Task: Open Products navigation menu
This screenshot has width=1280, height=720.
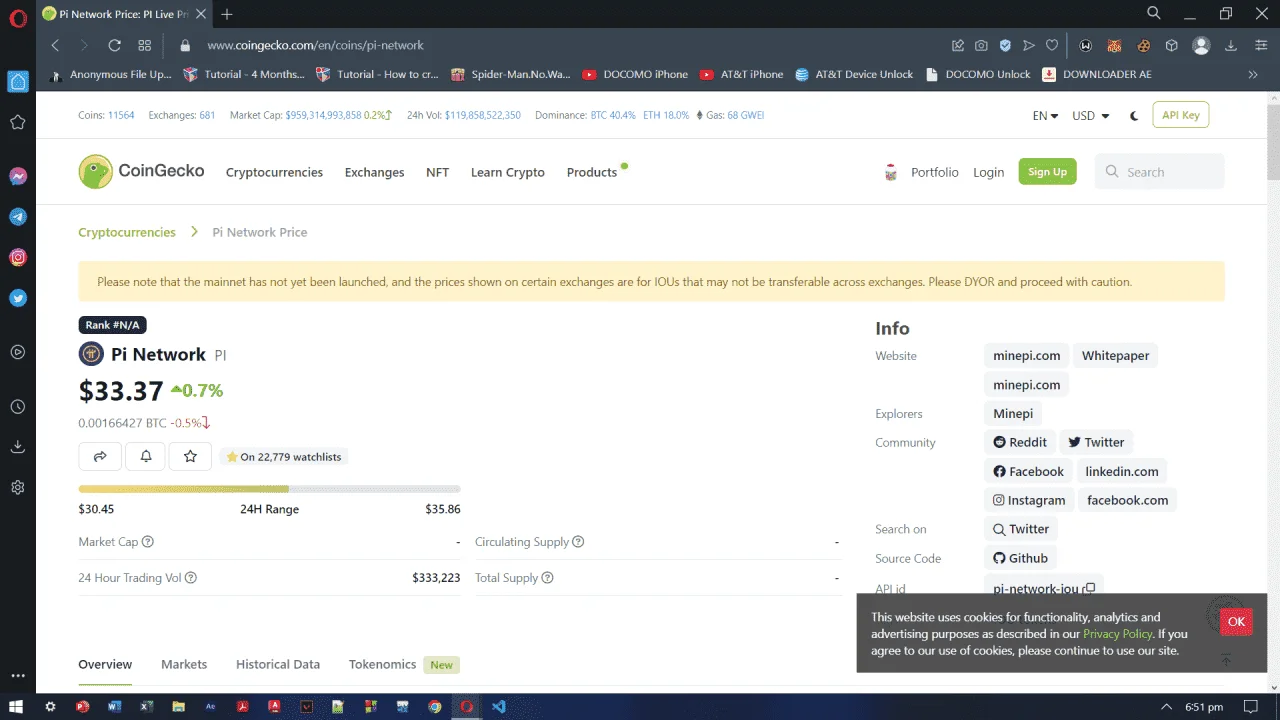Action: coord(592,172)
